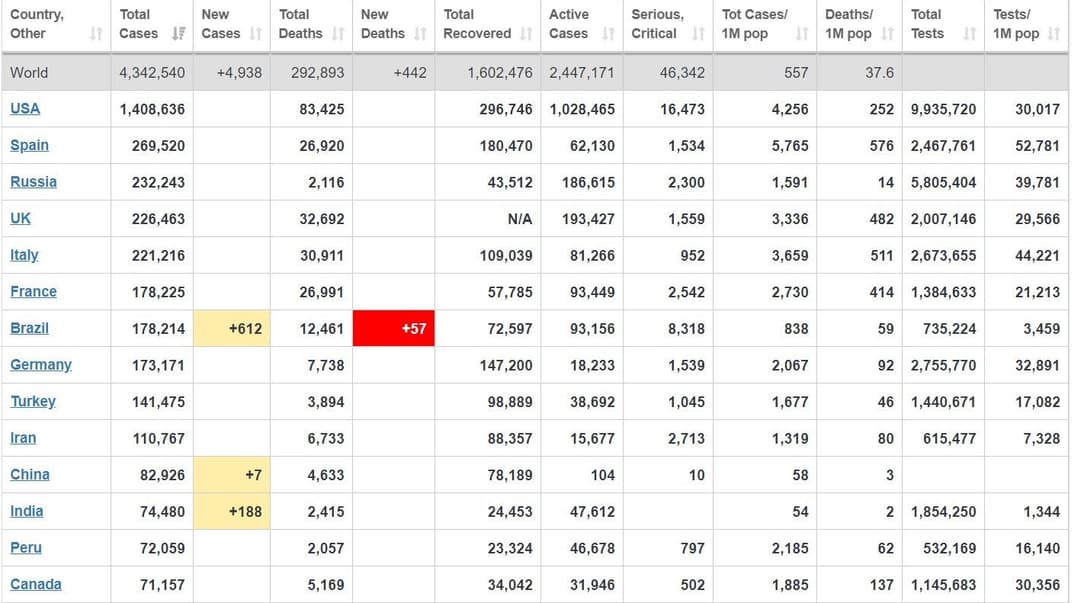This screenshot has width=1072, height=603.
Task: Click Brazil's red +57 new deaths cell
Action: [394, 328]
